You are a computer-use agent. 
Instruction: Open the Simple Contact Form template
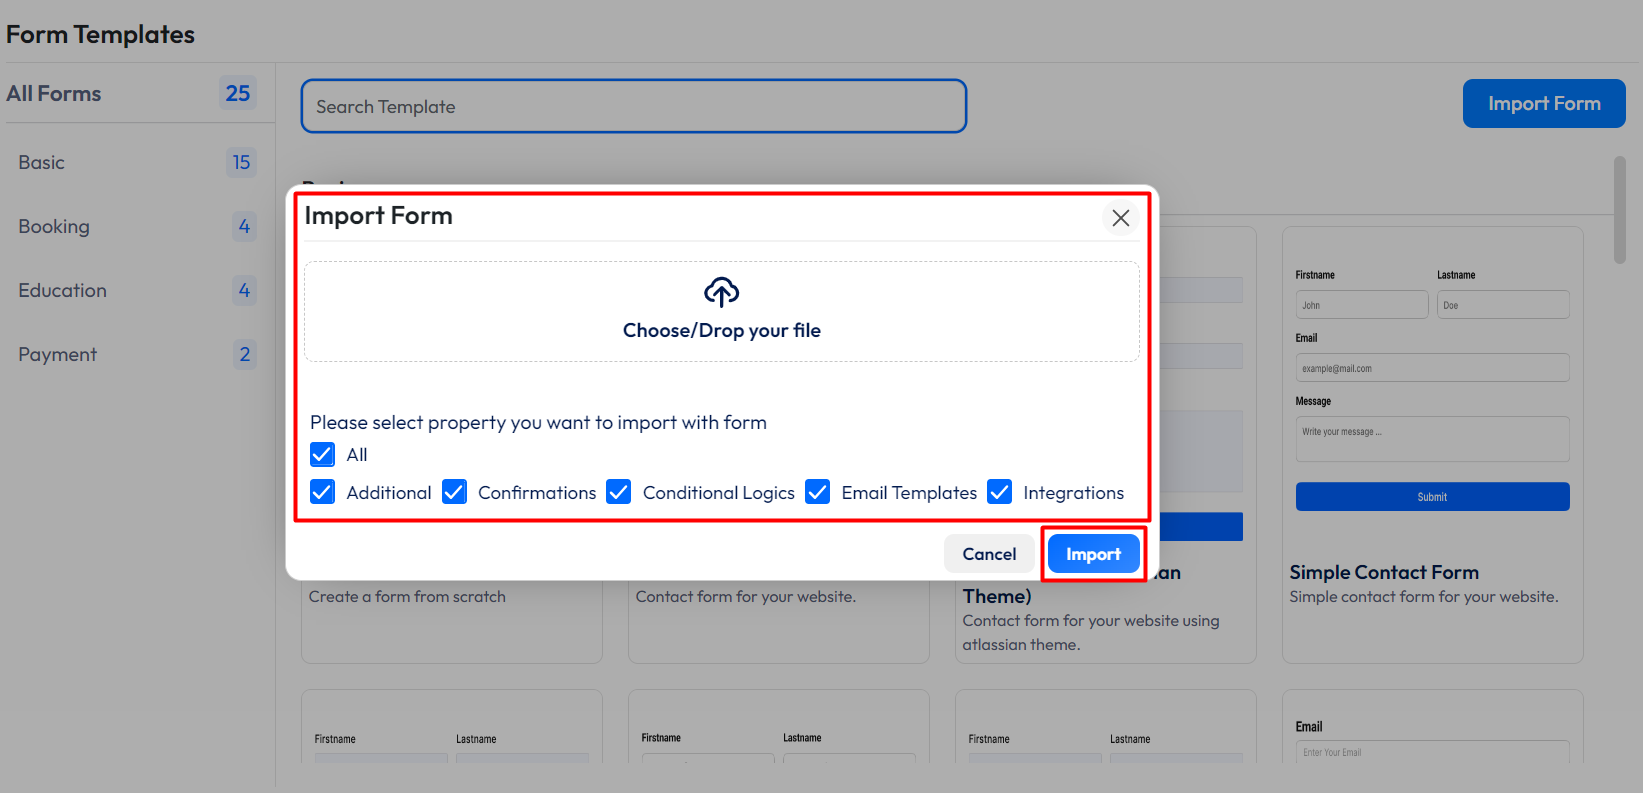click(1383, 572)
